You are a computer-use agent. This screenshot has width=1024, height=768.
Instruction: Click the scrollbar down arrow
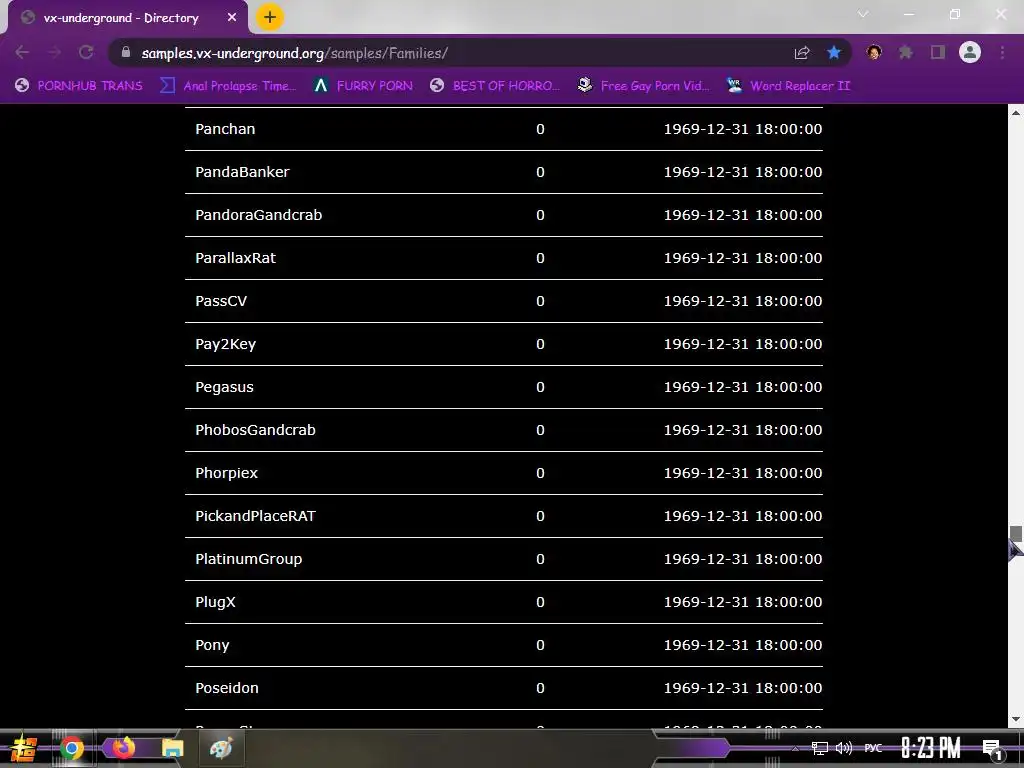tap(1016, 719)
